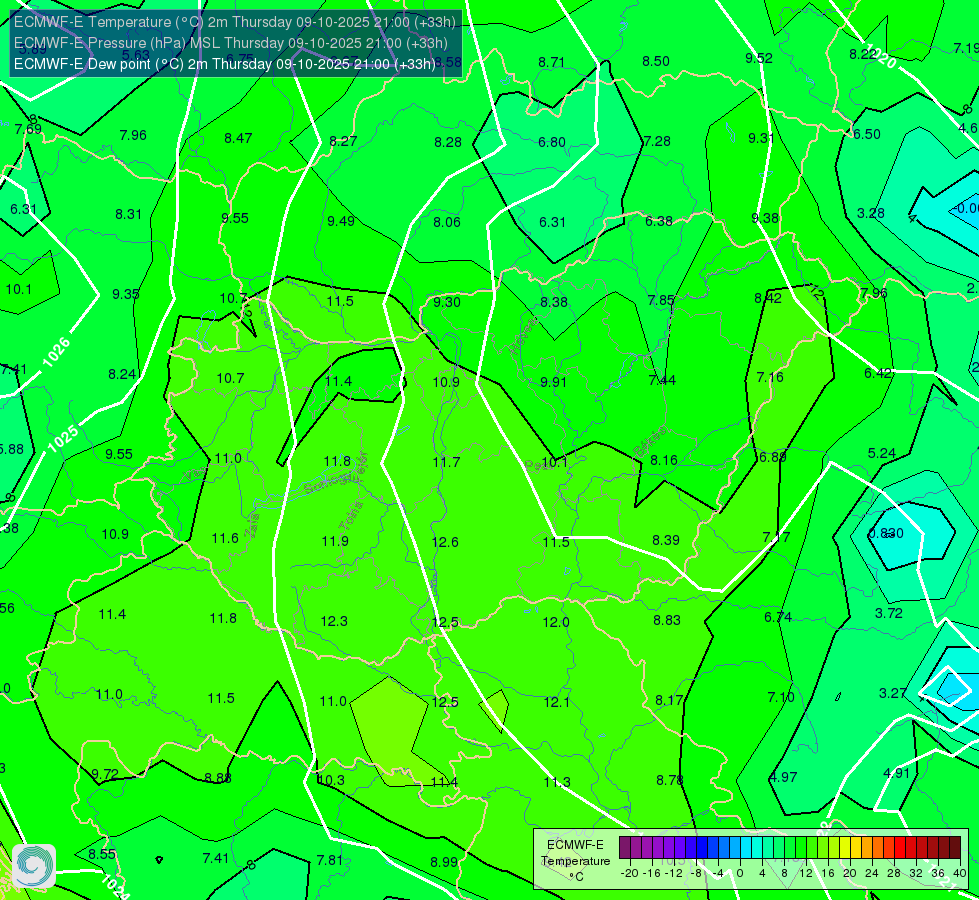Select the ECMWF-E Temperature 2m layer label

(235, 22)
